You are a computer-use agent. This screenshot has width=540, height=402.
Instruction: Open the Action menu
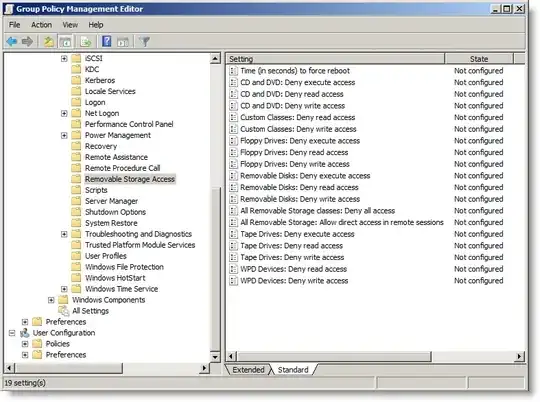(x=41, y=25)
